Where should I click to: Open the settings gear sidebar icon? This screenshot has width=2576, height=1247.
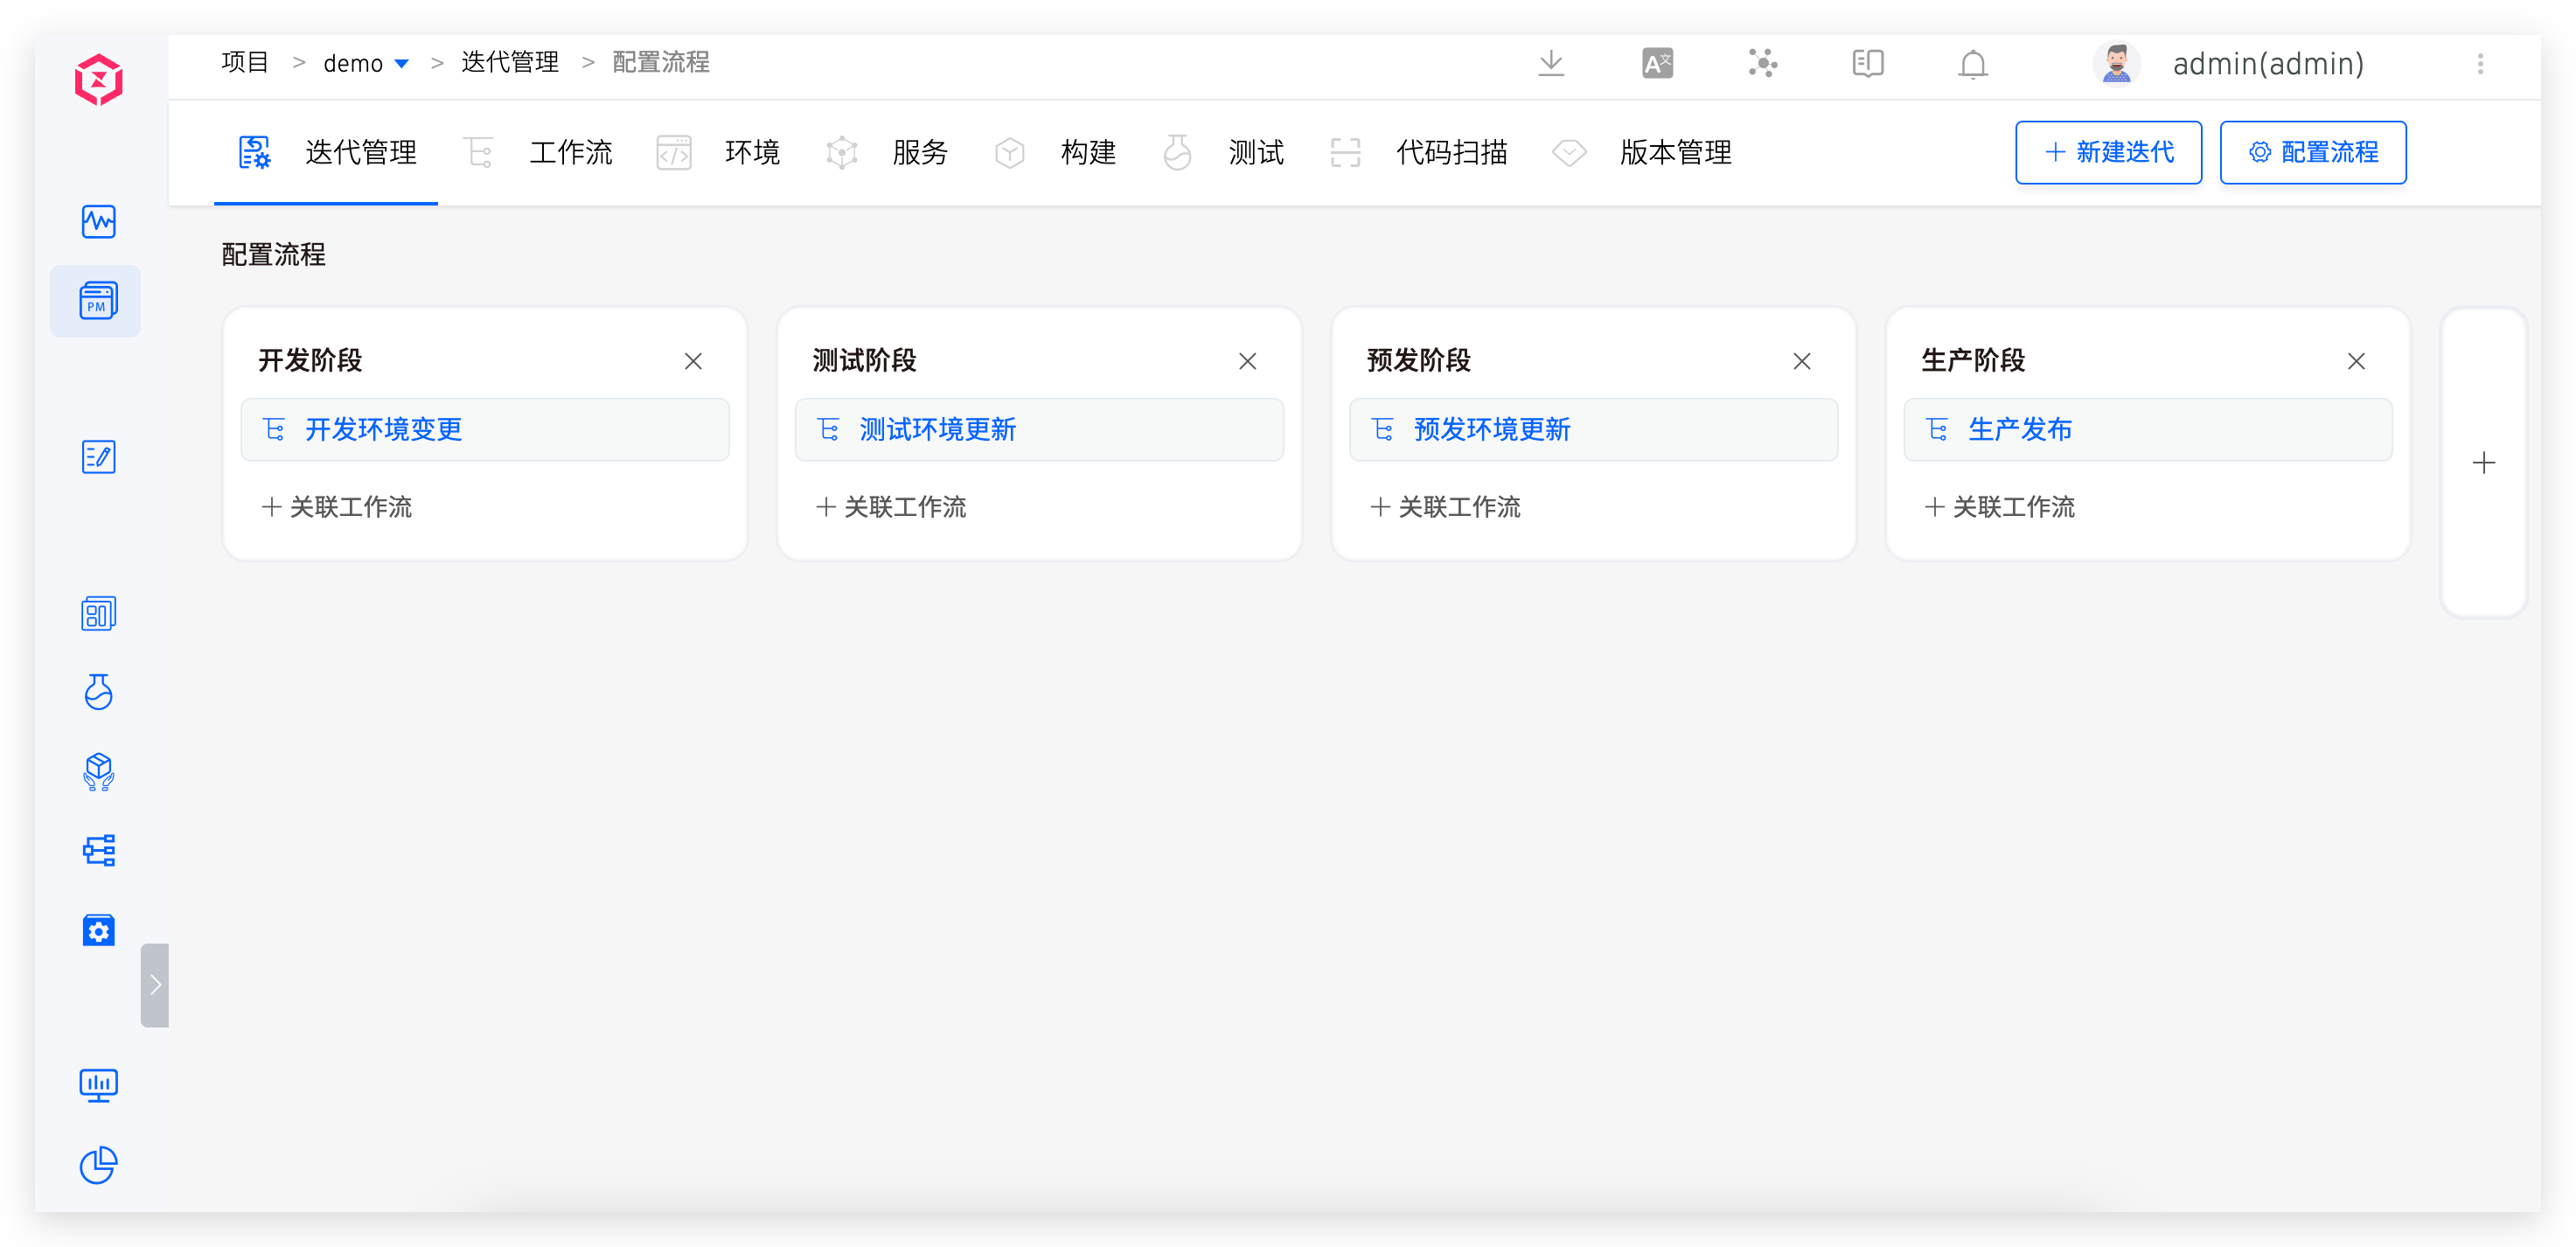click(x=98, y=930)
